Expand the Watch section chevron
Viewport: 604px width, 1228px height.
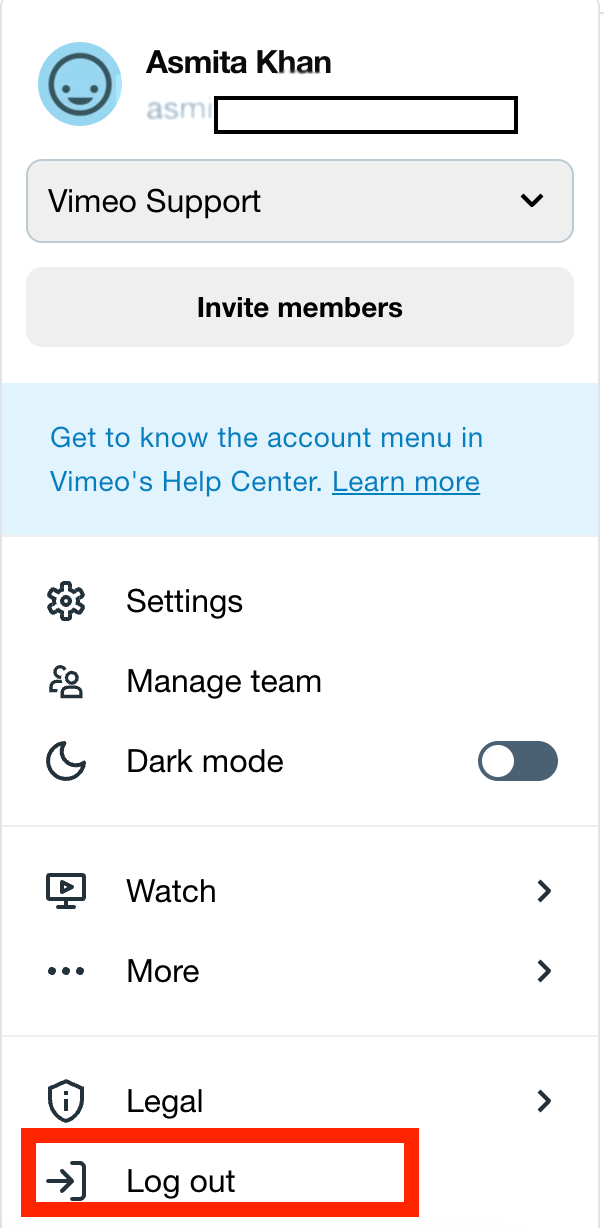pos(544,891)
